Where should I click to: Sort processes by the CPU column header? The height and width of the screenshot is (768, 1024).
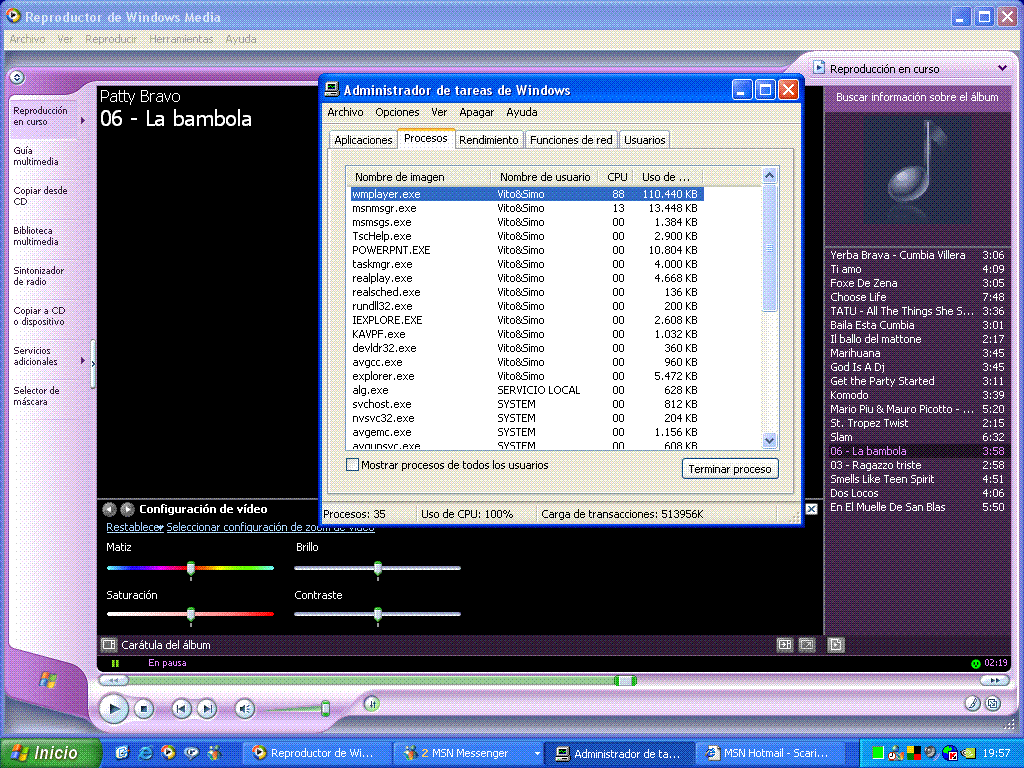tap(617, 177)
